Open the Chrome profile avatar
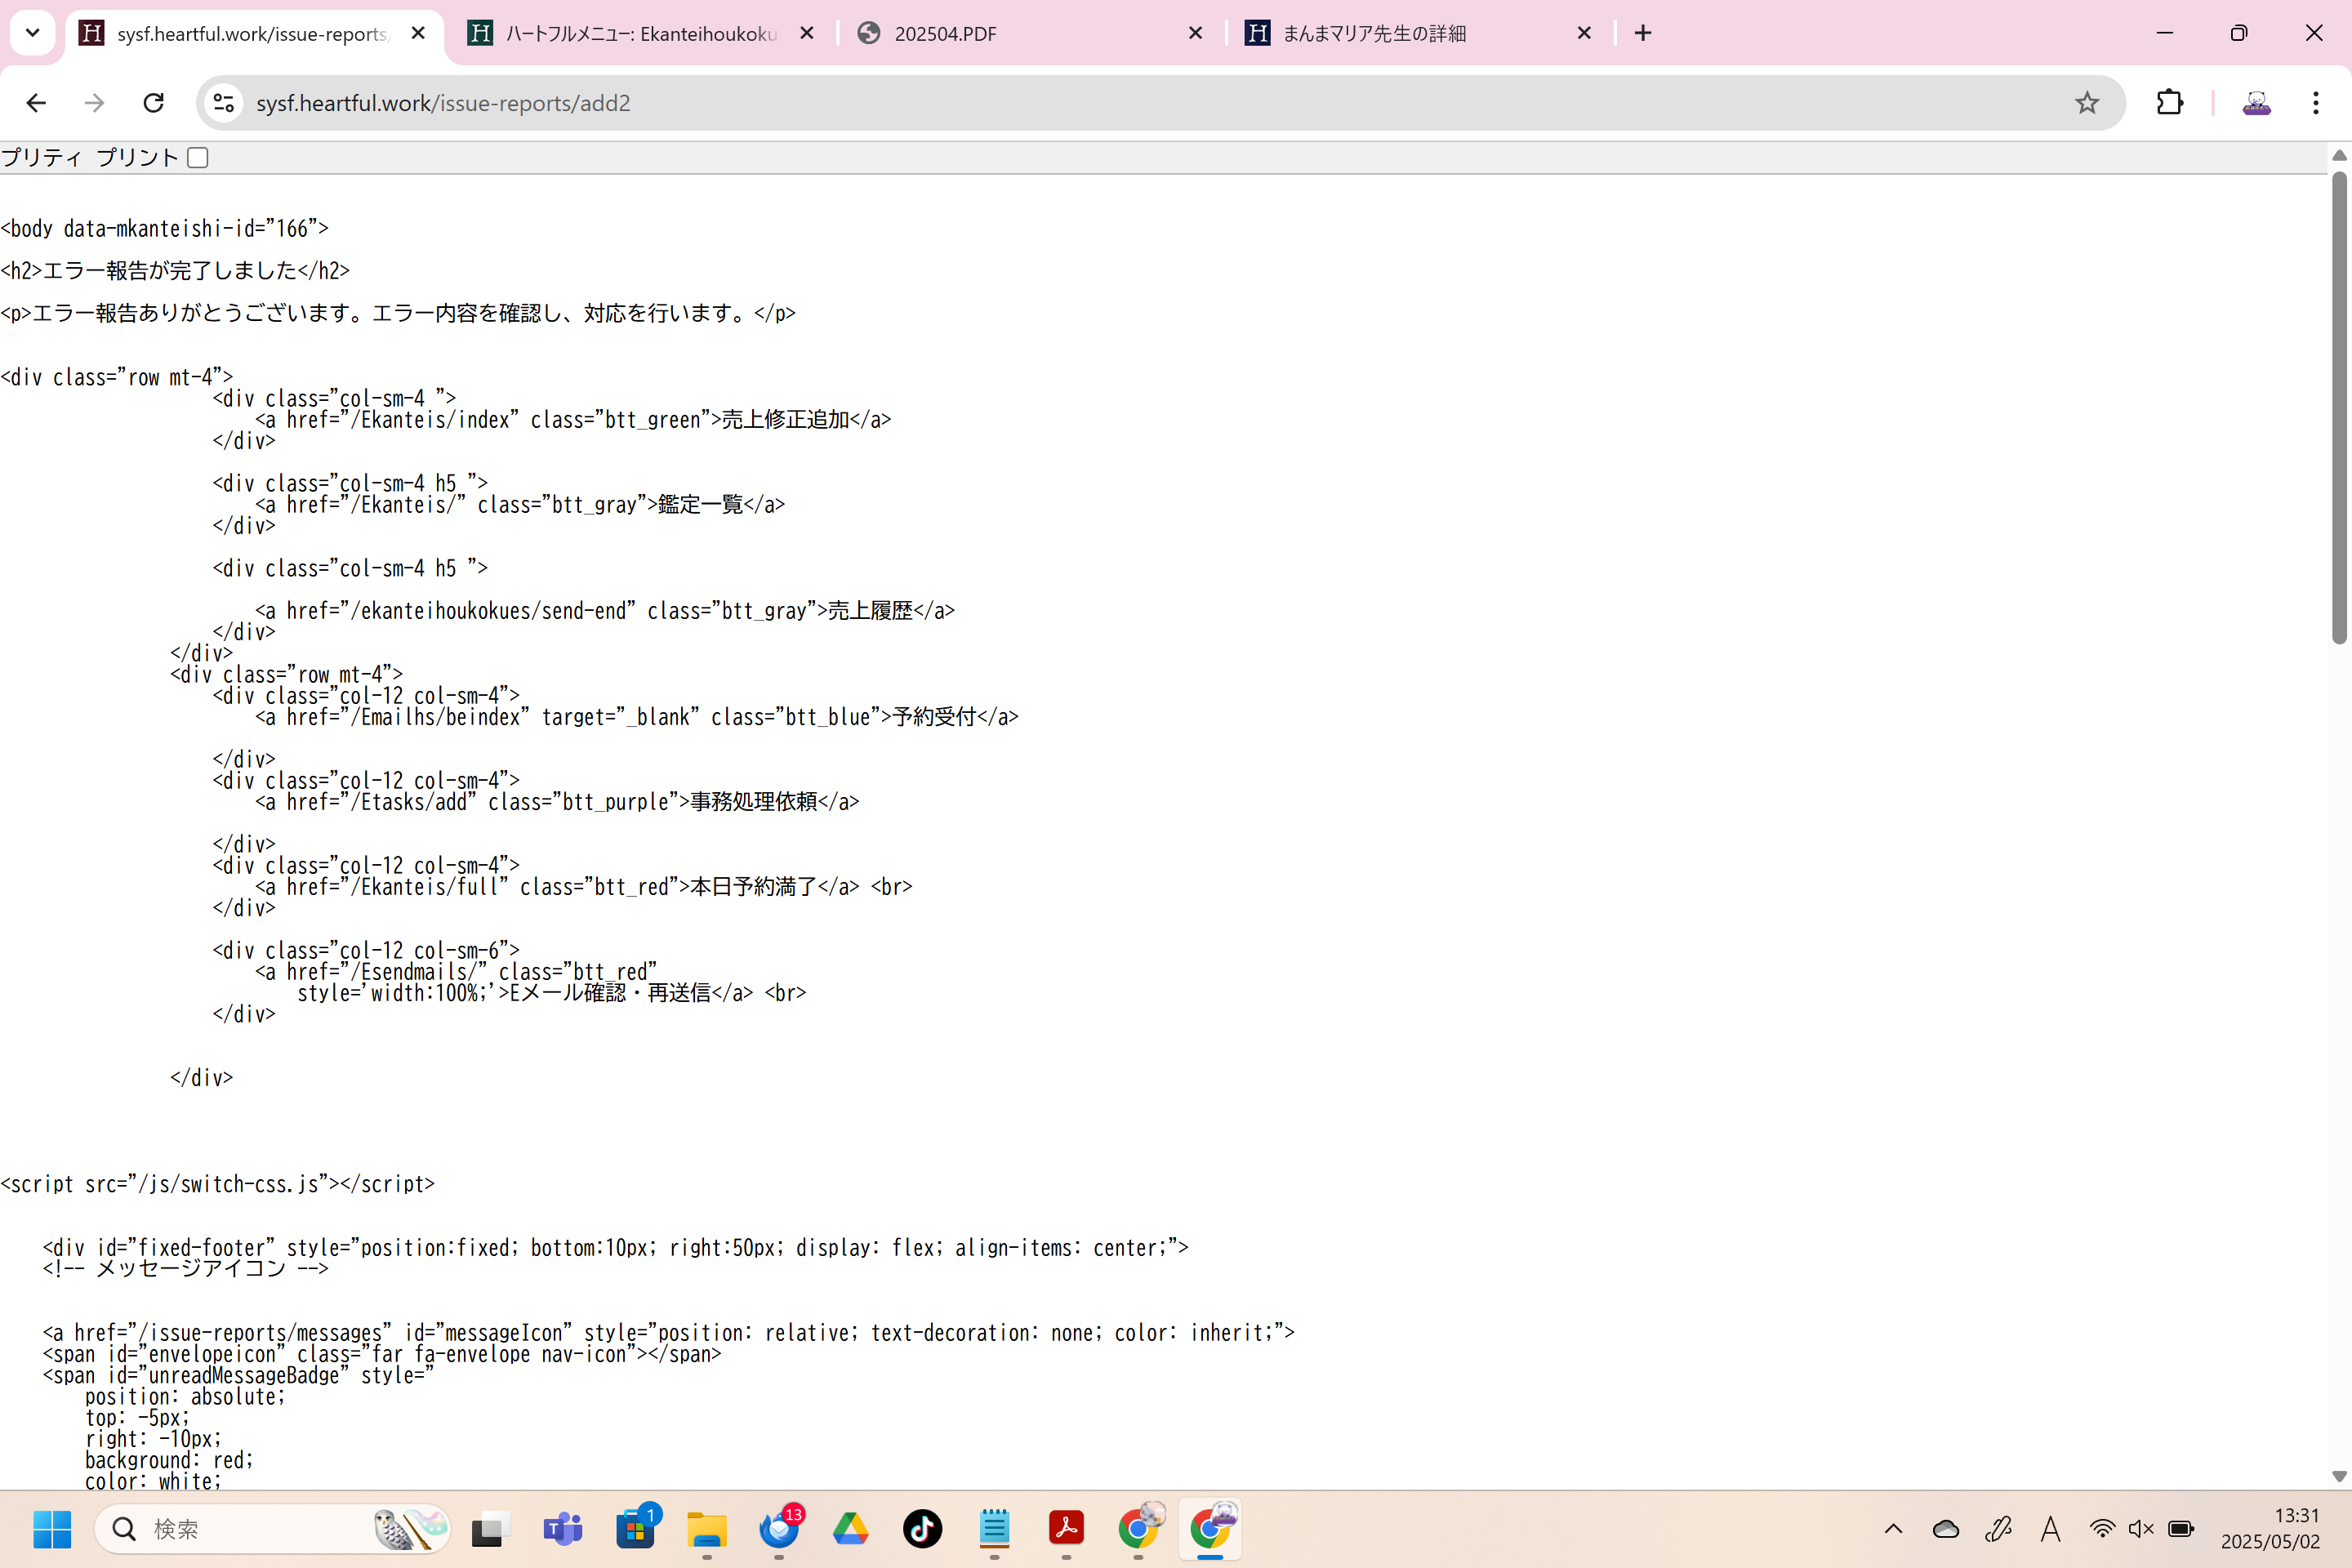Image resolution: width=2352 pixels, height=1568 pixels. [2256, 103]
